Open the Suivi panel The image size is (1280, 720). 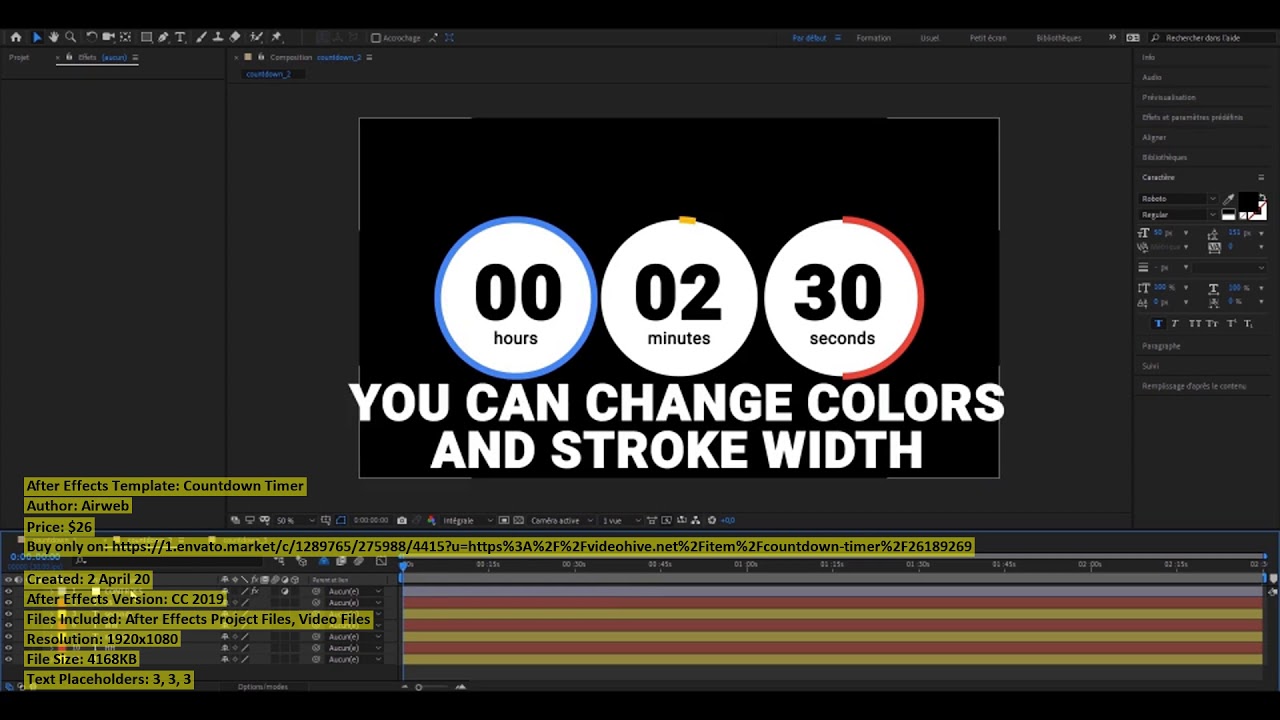(x=1150, y=366)
